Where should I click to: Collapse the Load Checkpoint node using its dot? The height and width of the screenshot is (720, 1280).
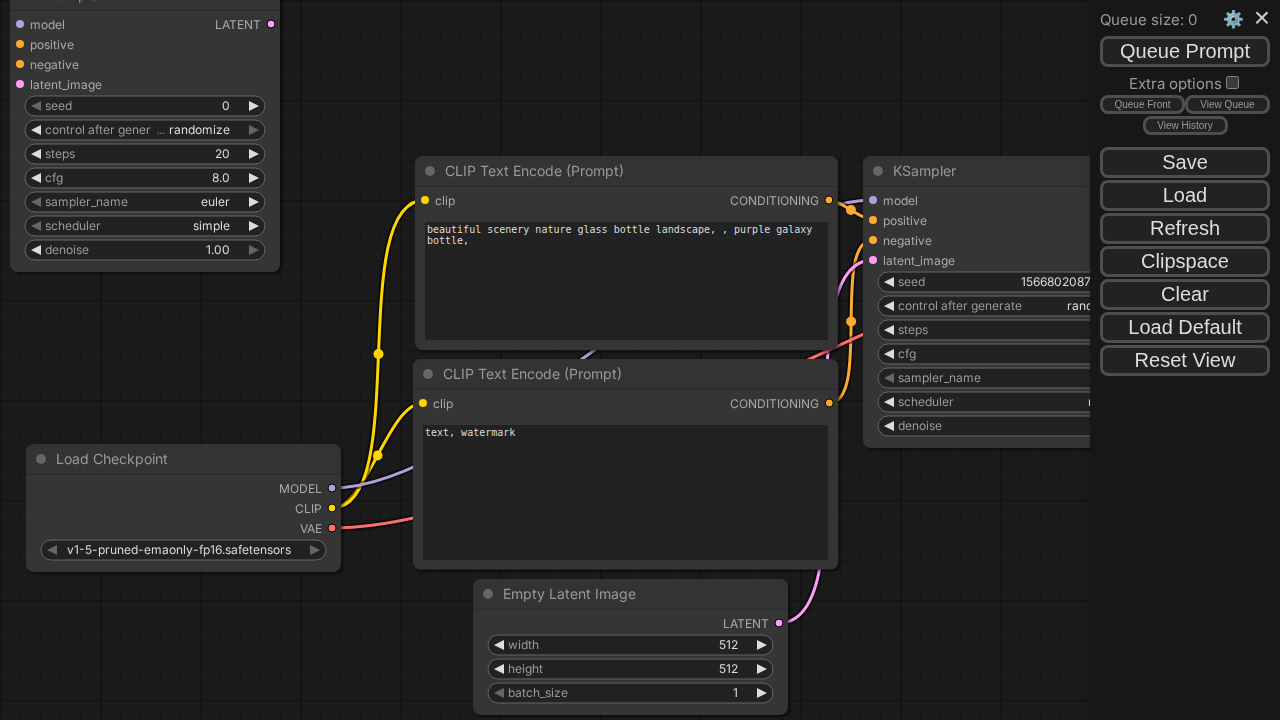[x=41, y=459]
